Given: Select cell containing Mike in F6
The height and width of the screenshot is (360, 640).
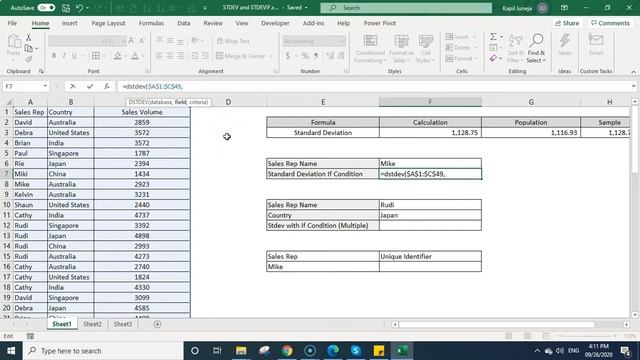Looking at the screenshot, I should [x=430, y=163].
